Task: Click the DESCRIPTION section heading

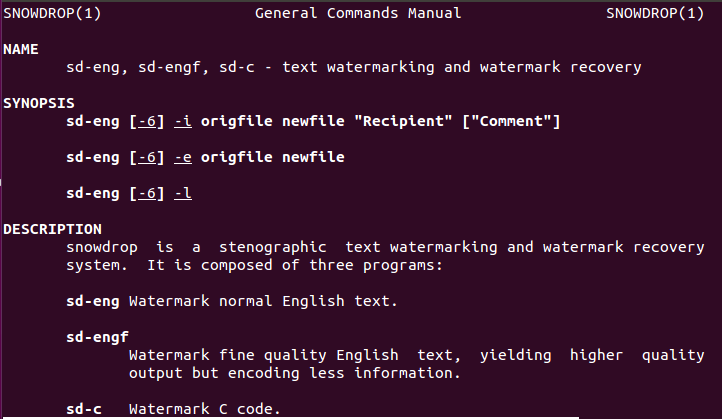Action: tap(52, 229)
